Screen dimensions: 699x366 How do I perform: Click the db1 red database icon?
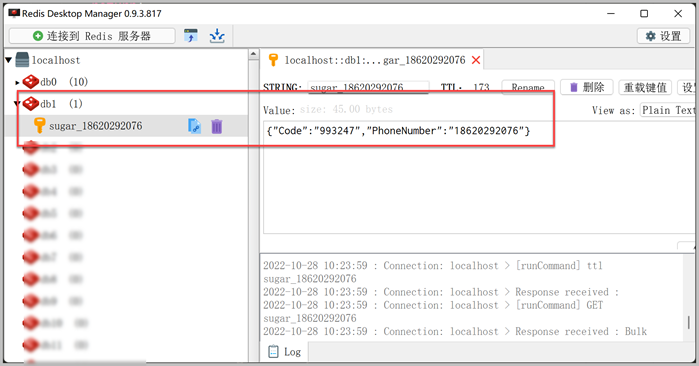coord(31,104)
